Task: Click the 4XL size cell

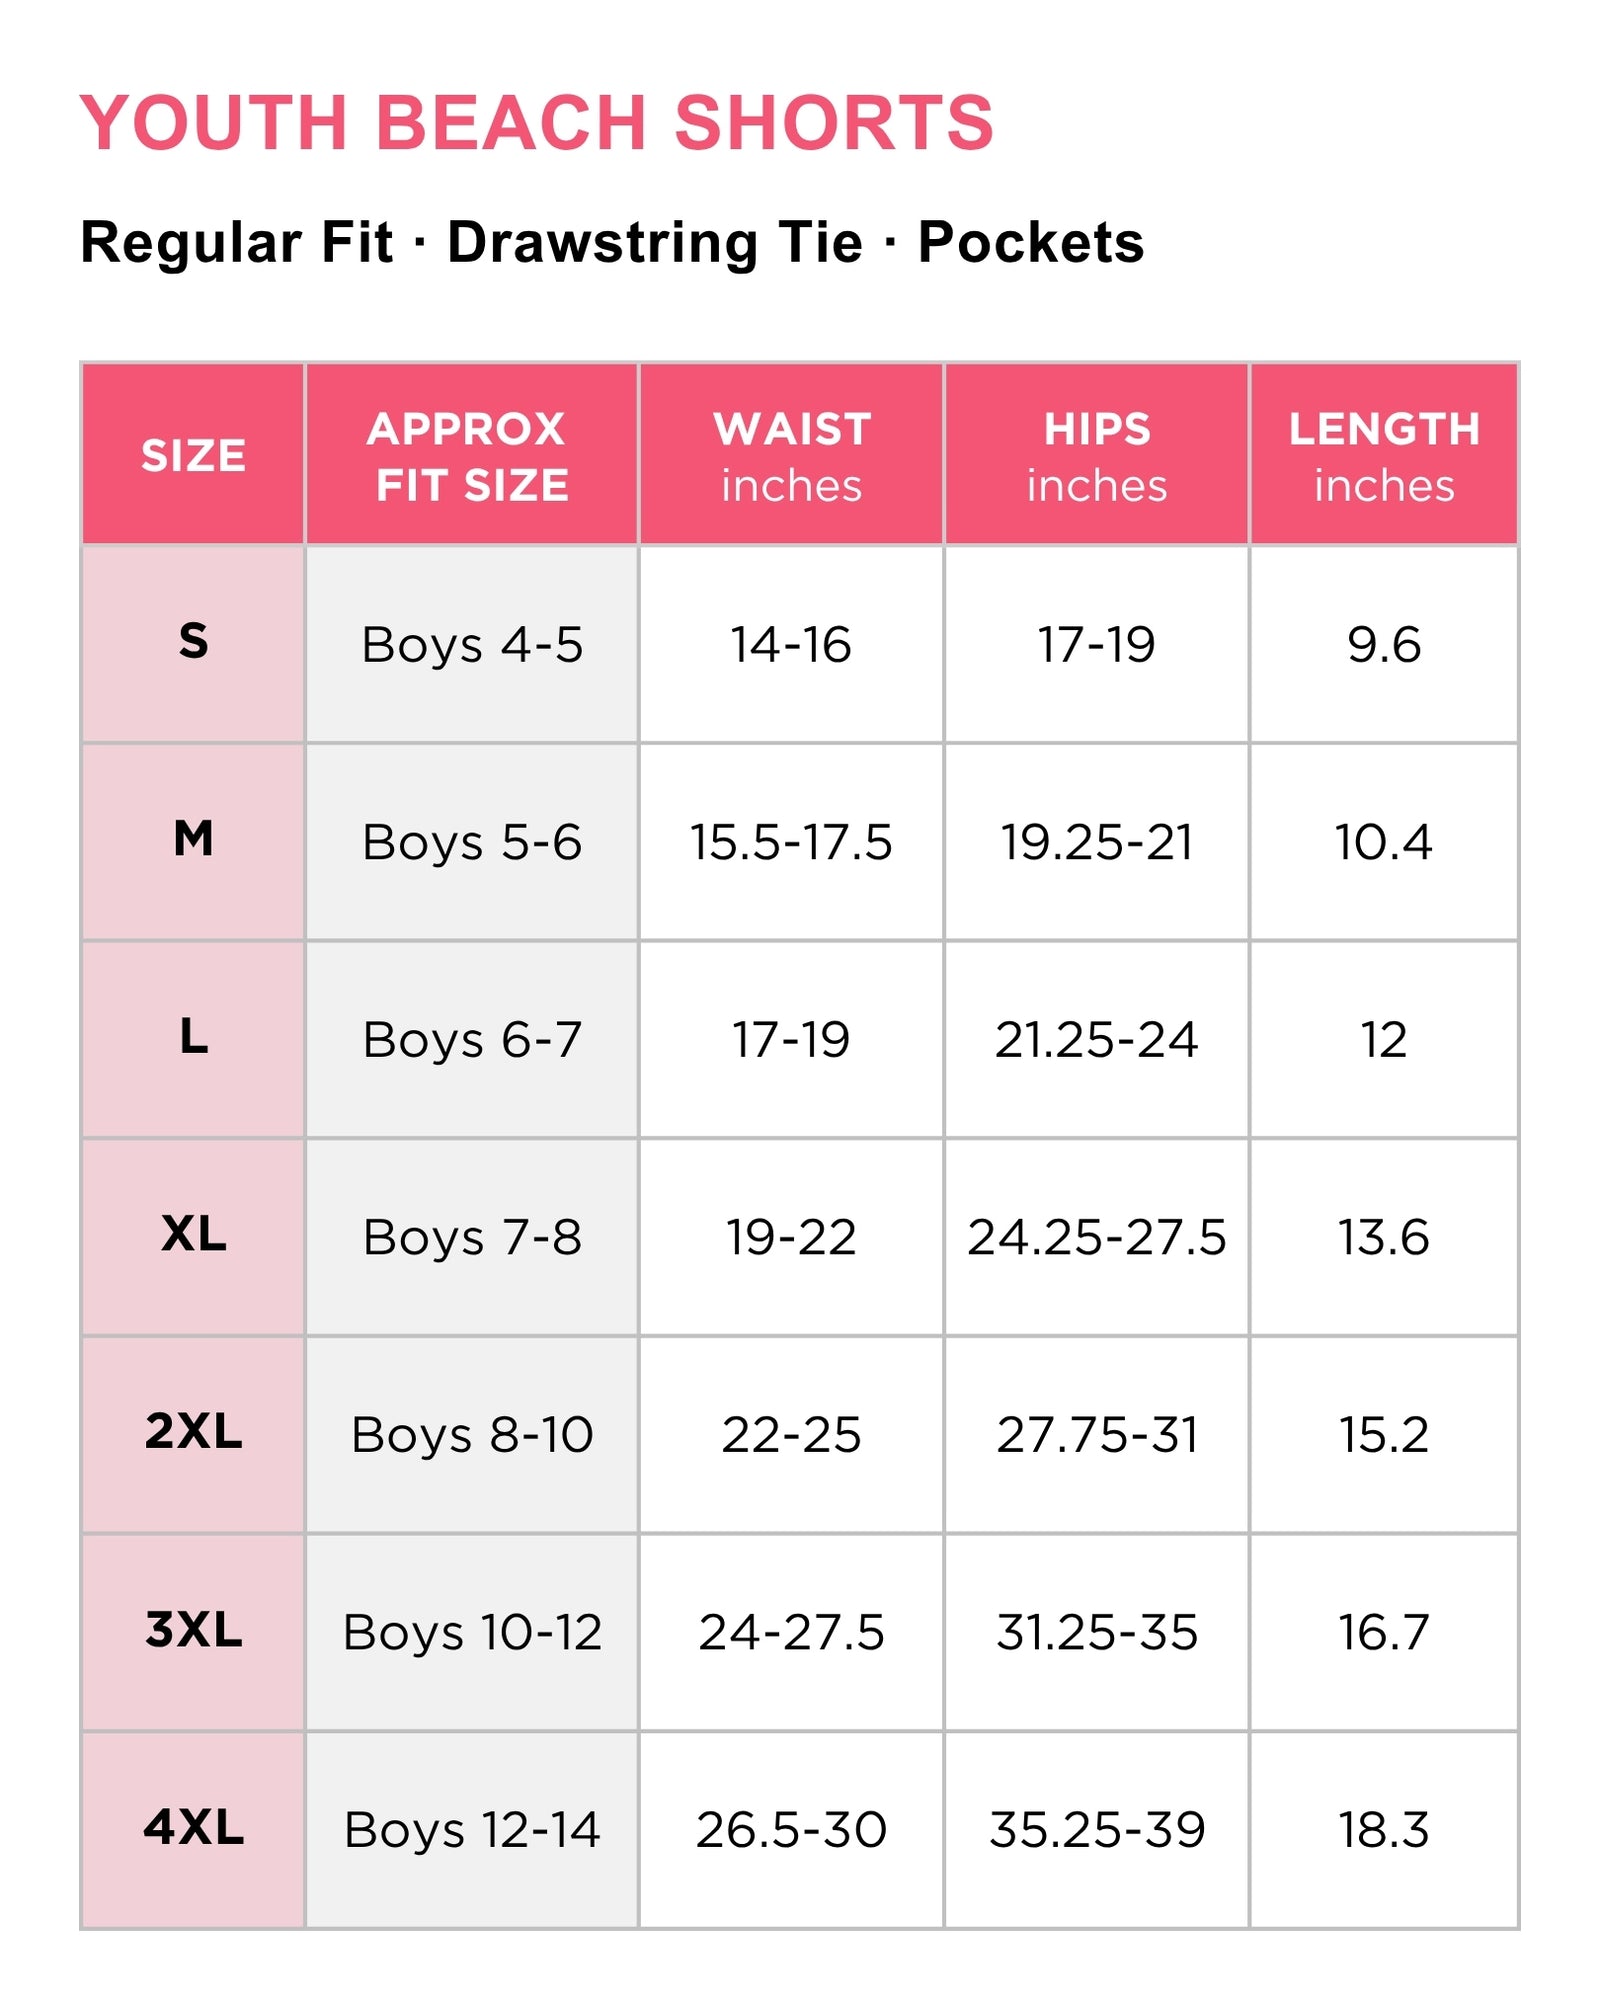Action: [x=193, y=1830]
